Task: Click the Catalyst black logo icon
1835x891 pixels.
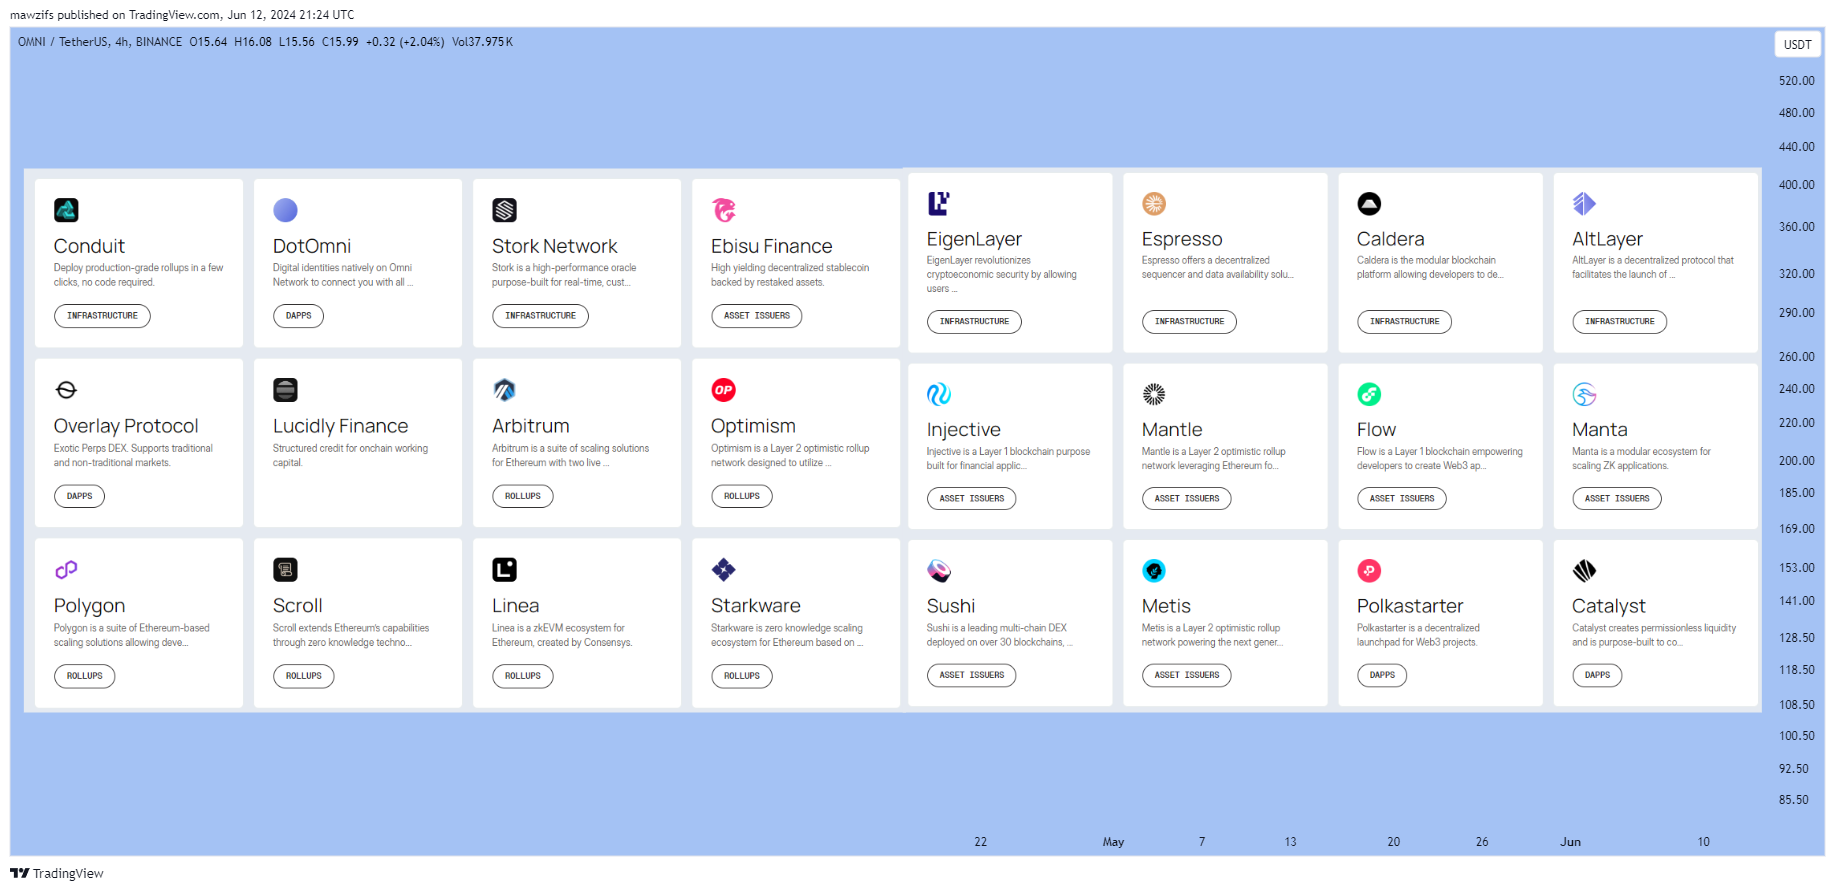Action: (x=1584, y=571)
